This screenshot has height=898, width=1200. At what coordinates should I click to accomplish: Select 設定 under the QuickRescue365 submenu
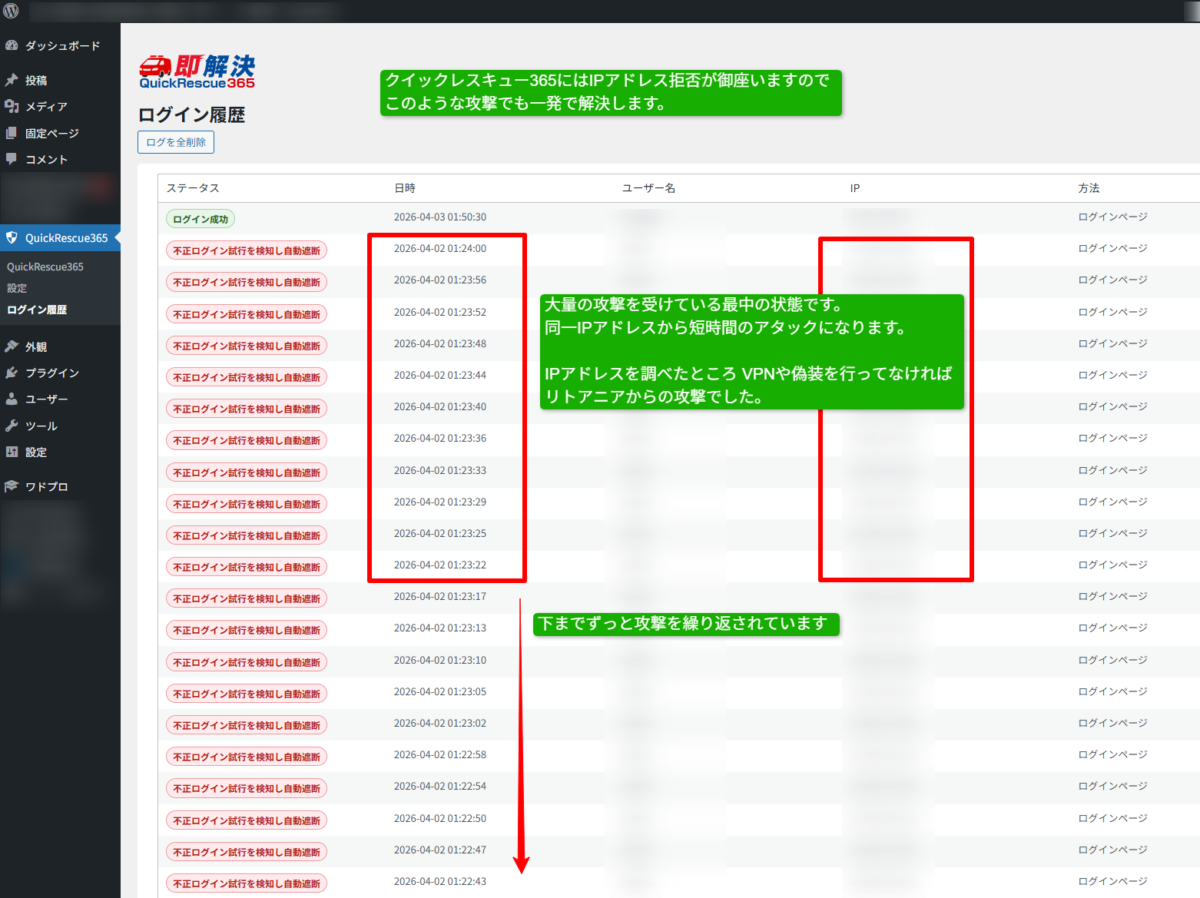tap(17, 288)
